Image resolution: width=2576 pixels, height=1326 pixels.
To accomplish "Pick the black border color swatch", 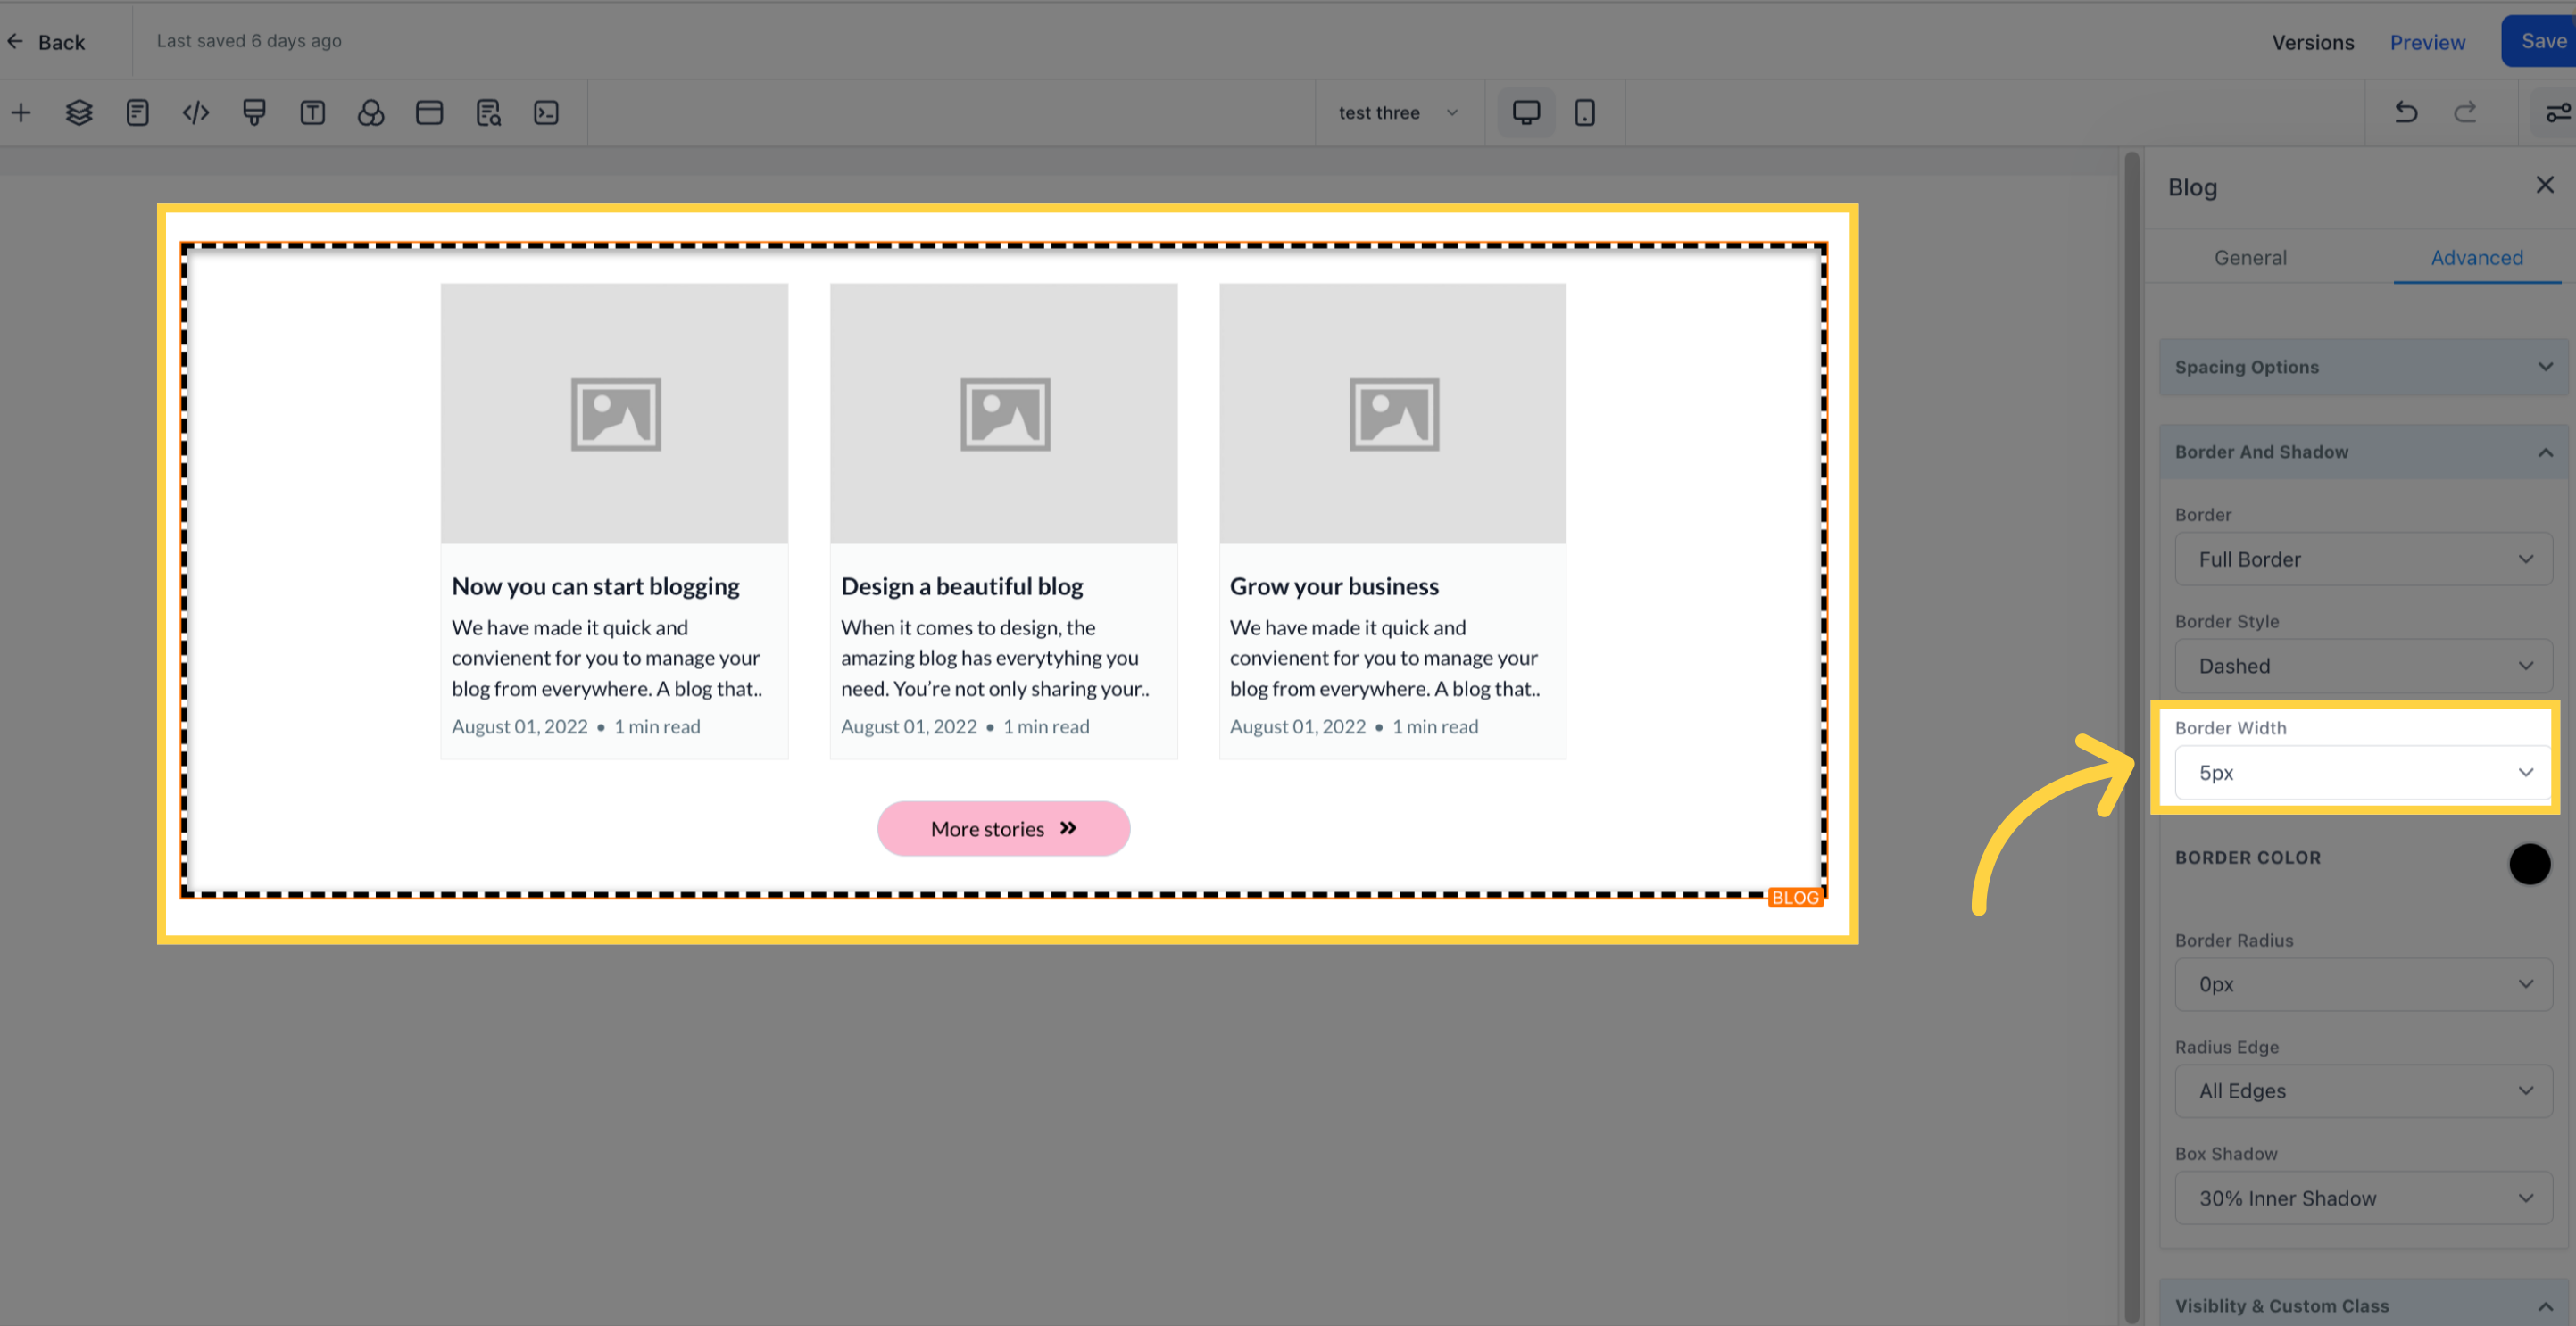I will click(2529, 864).
